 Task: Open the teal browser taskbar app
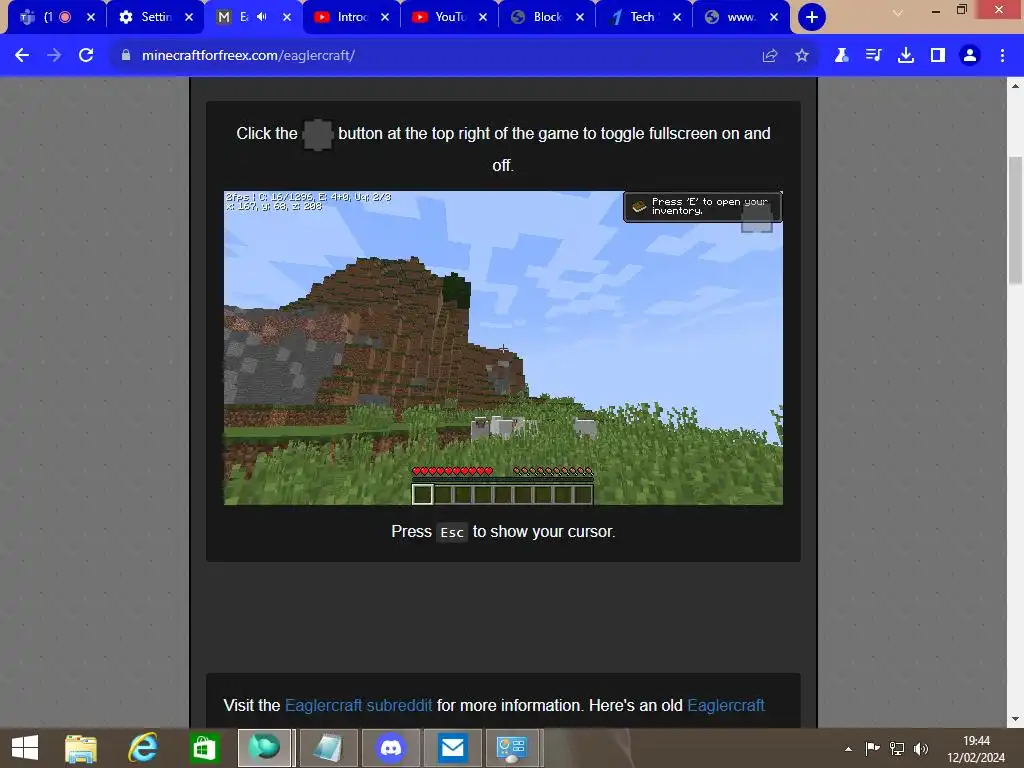pos(264,748)
